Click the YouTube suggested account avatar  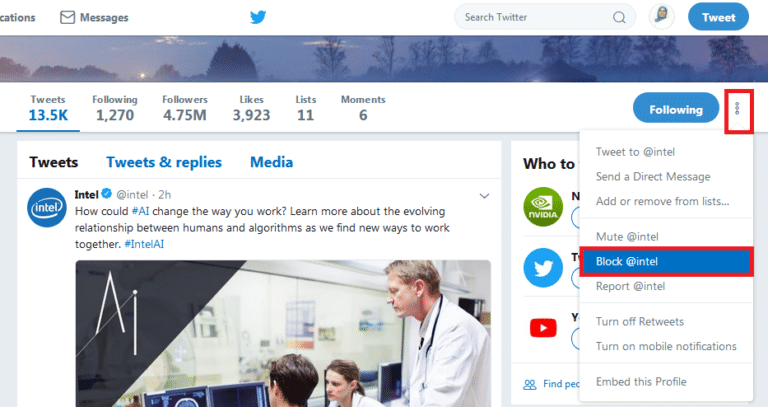(543, 328)
